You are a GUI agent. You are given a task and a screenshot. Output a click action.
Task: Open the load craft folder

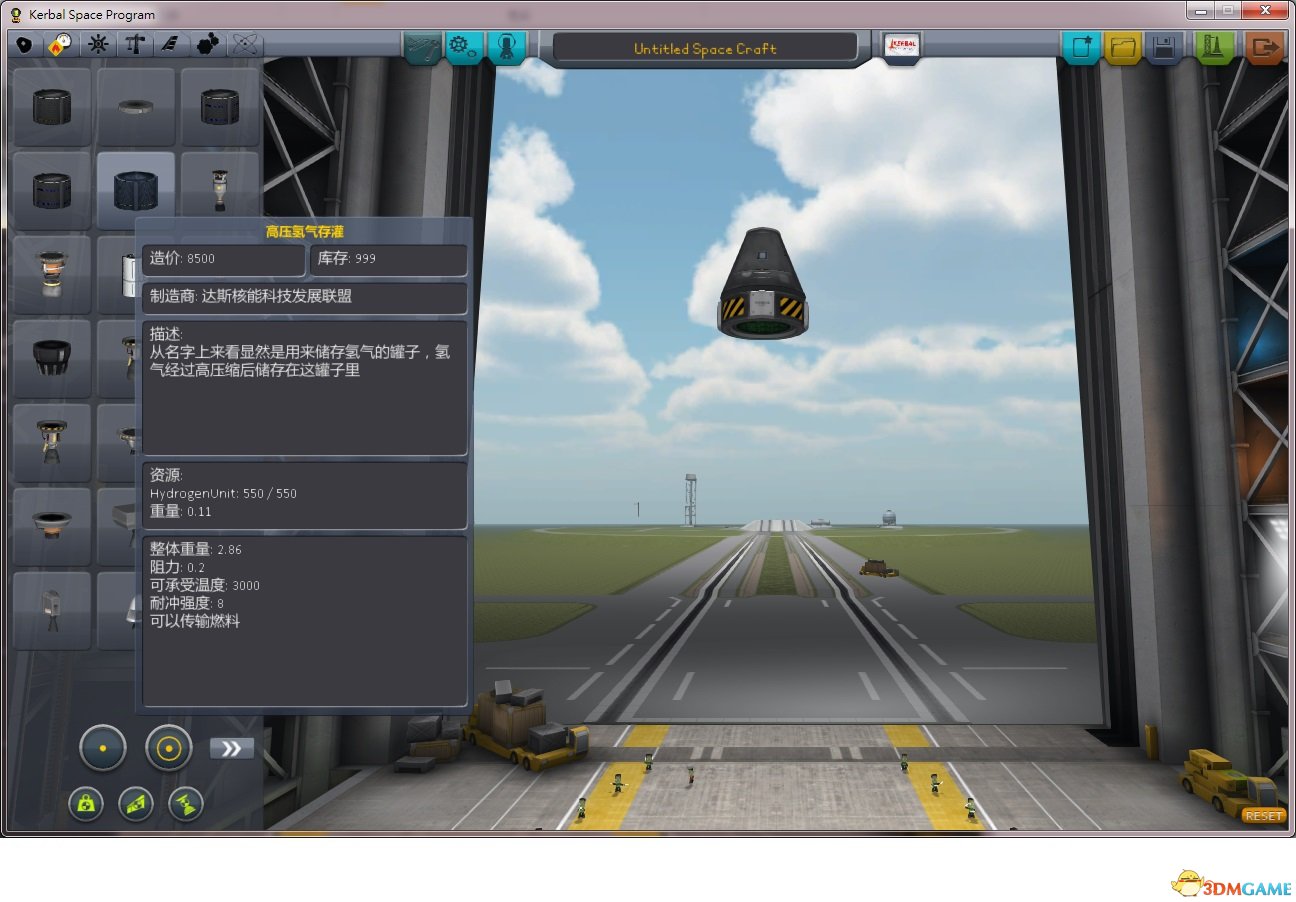(x=1122, y=47)
